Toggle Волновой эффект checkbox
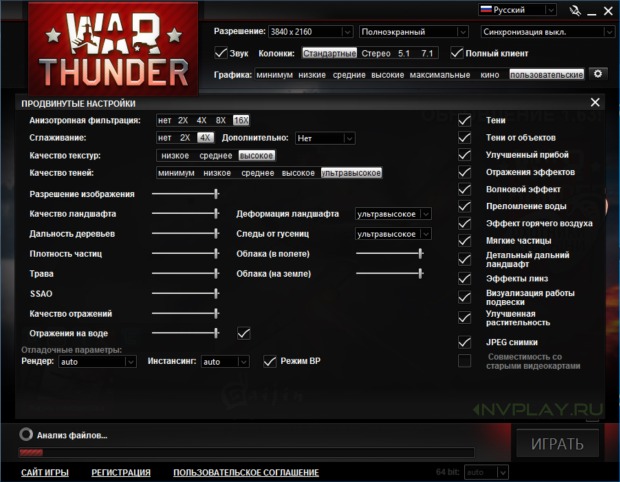Image resolution: width=620 pixels, height=482 pixels. pos(464,189)
